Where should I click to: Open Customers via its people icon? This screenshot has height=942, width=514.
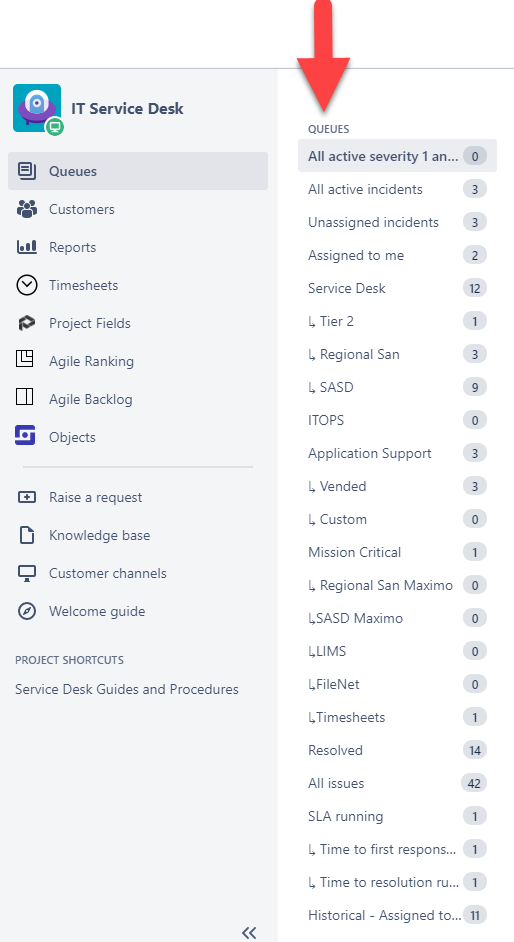click(27, 209)
